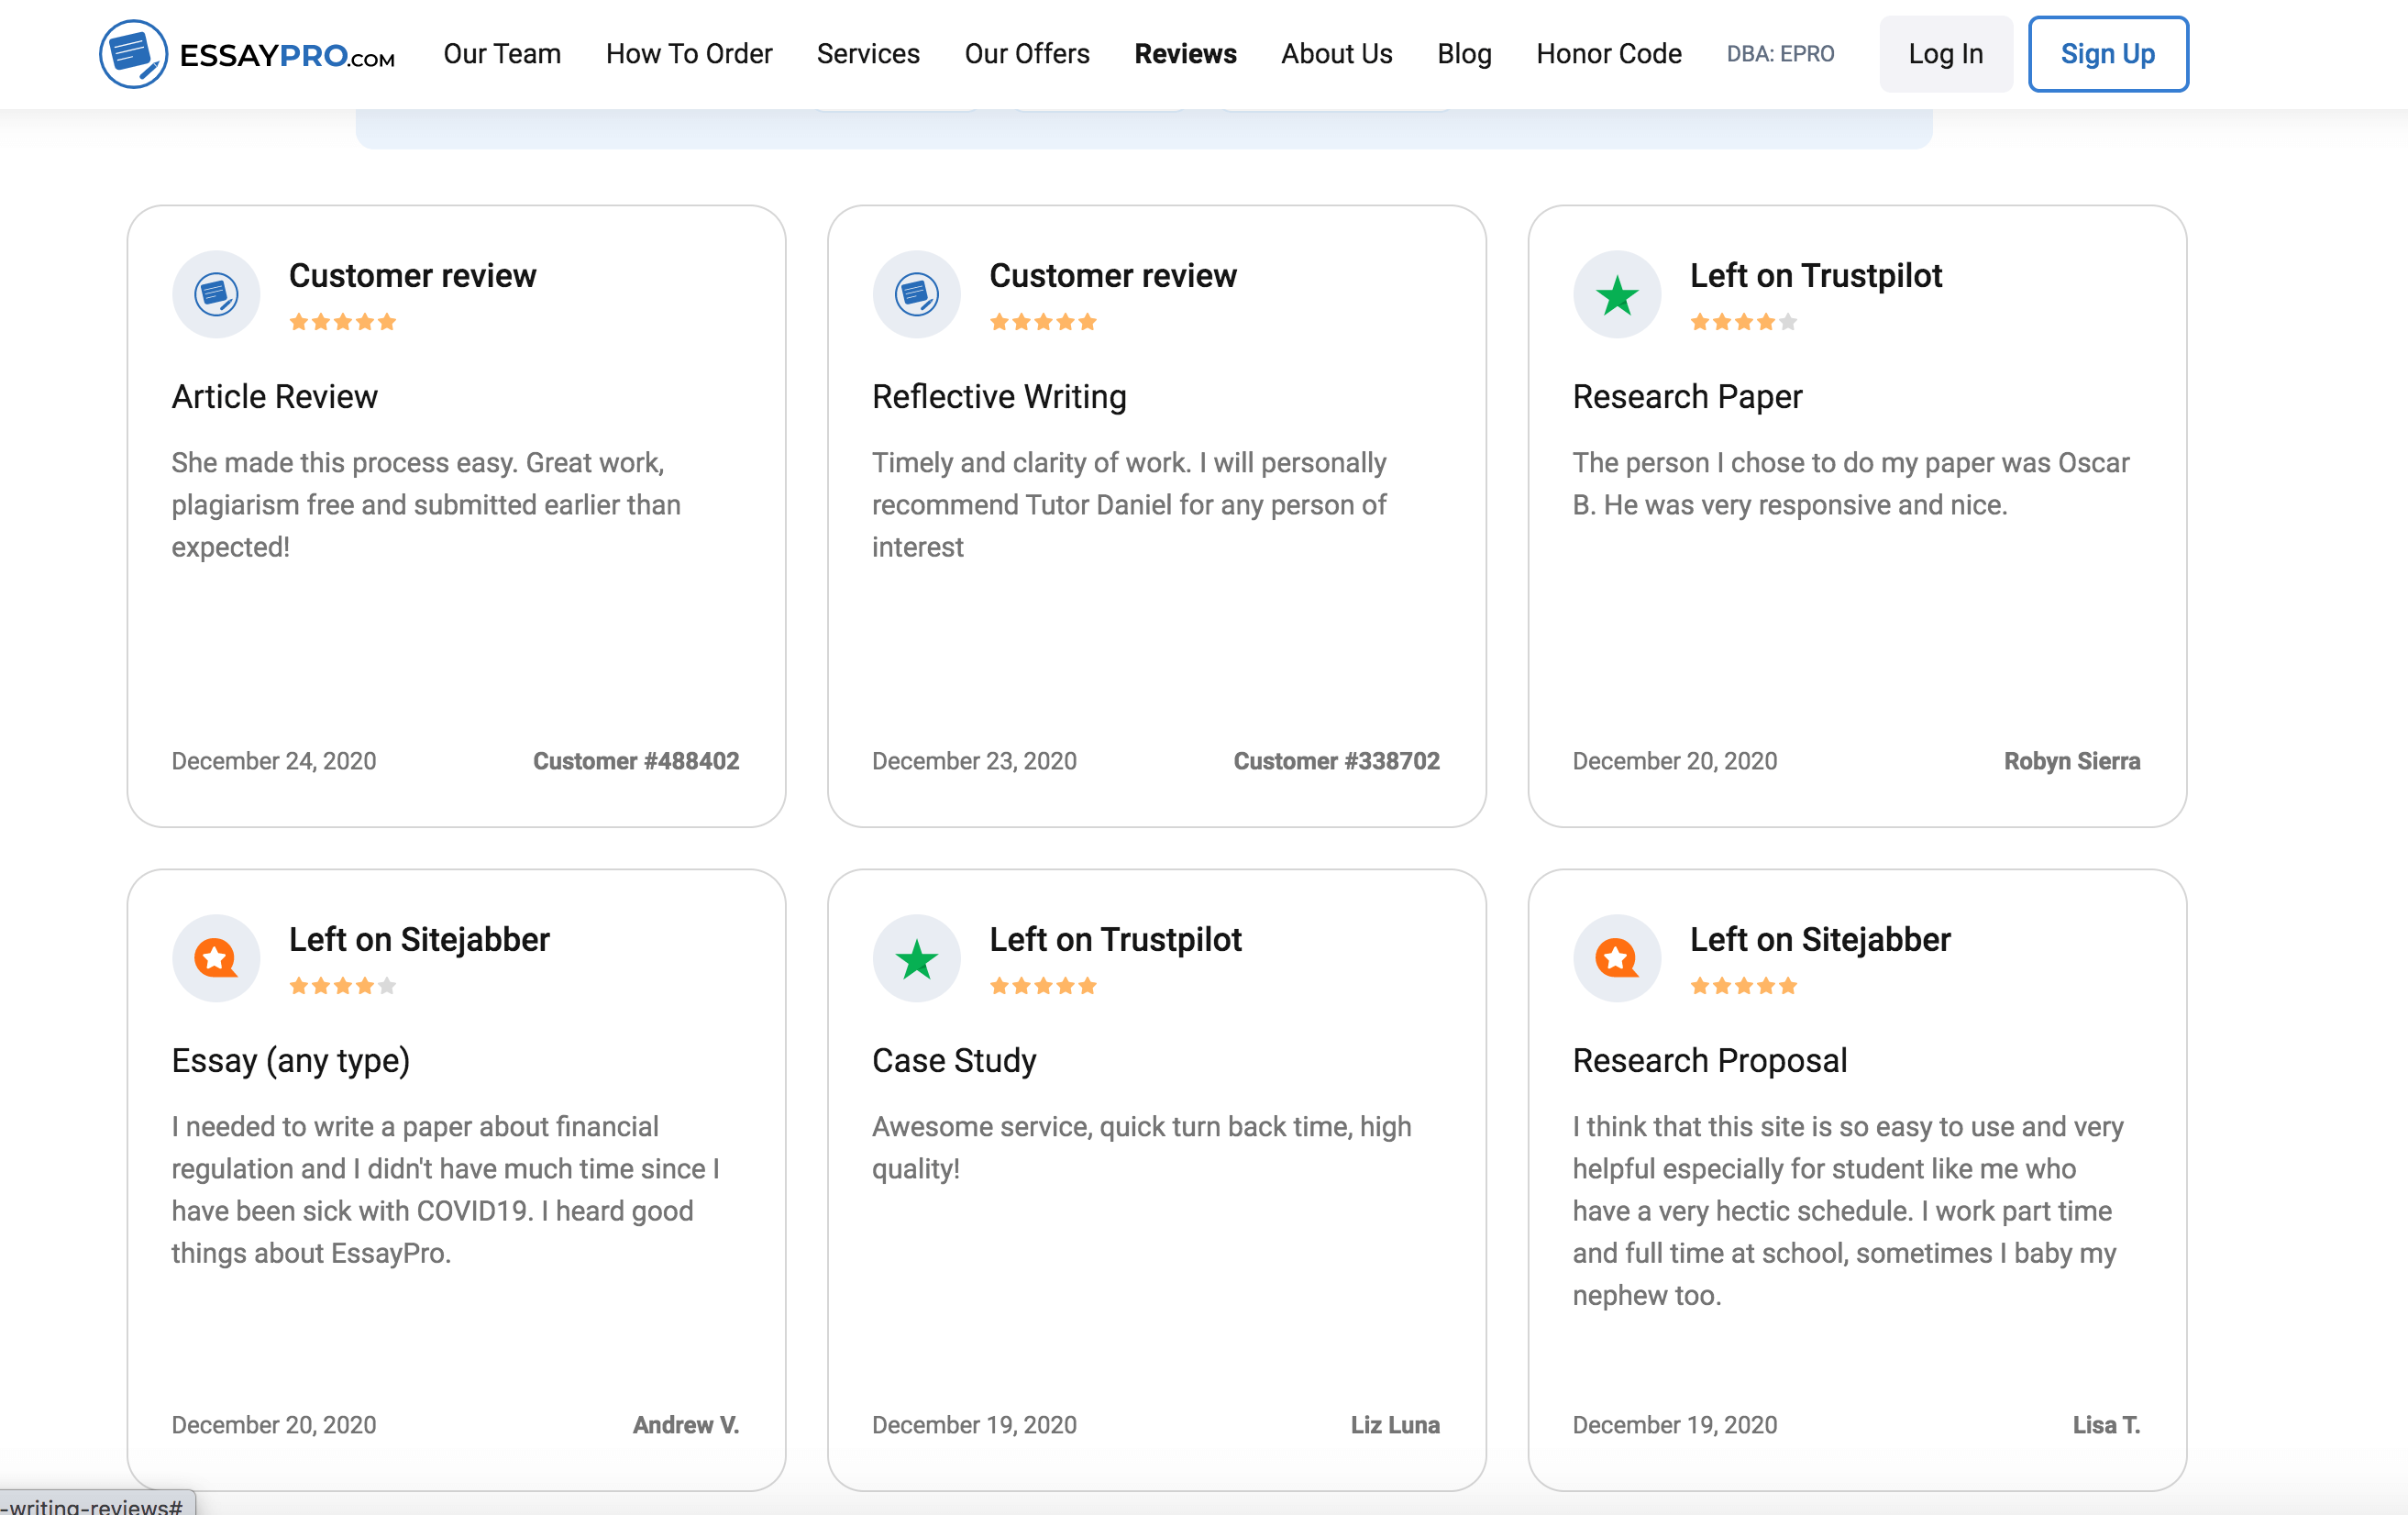Click the four-star rating on Robyn Sierra's review
Screen dimensions: 2408x1515
point(1743,322)
